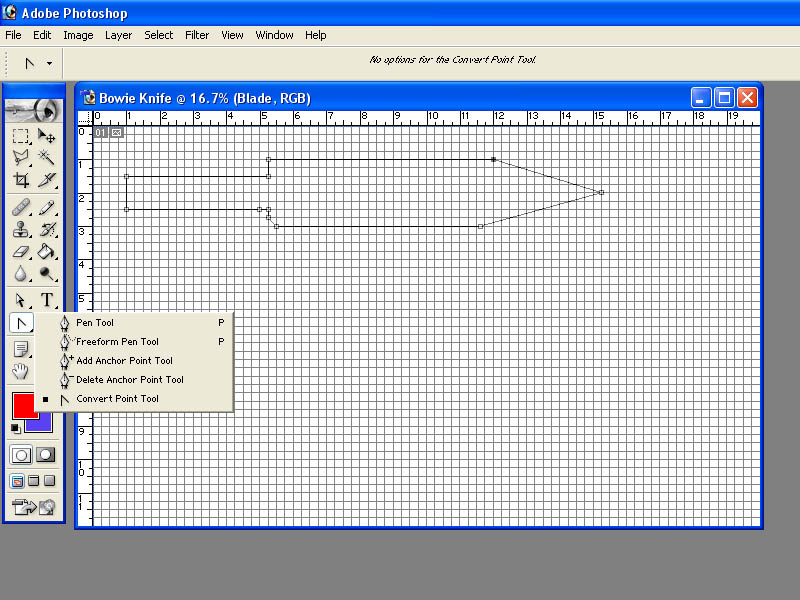Switch to Standard editing mode
The width and height of the screenshot is (800, 600).
(x=21, y=455)
